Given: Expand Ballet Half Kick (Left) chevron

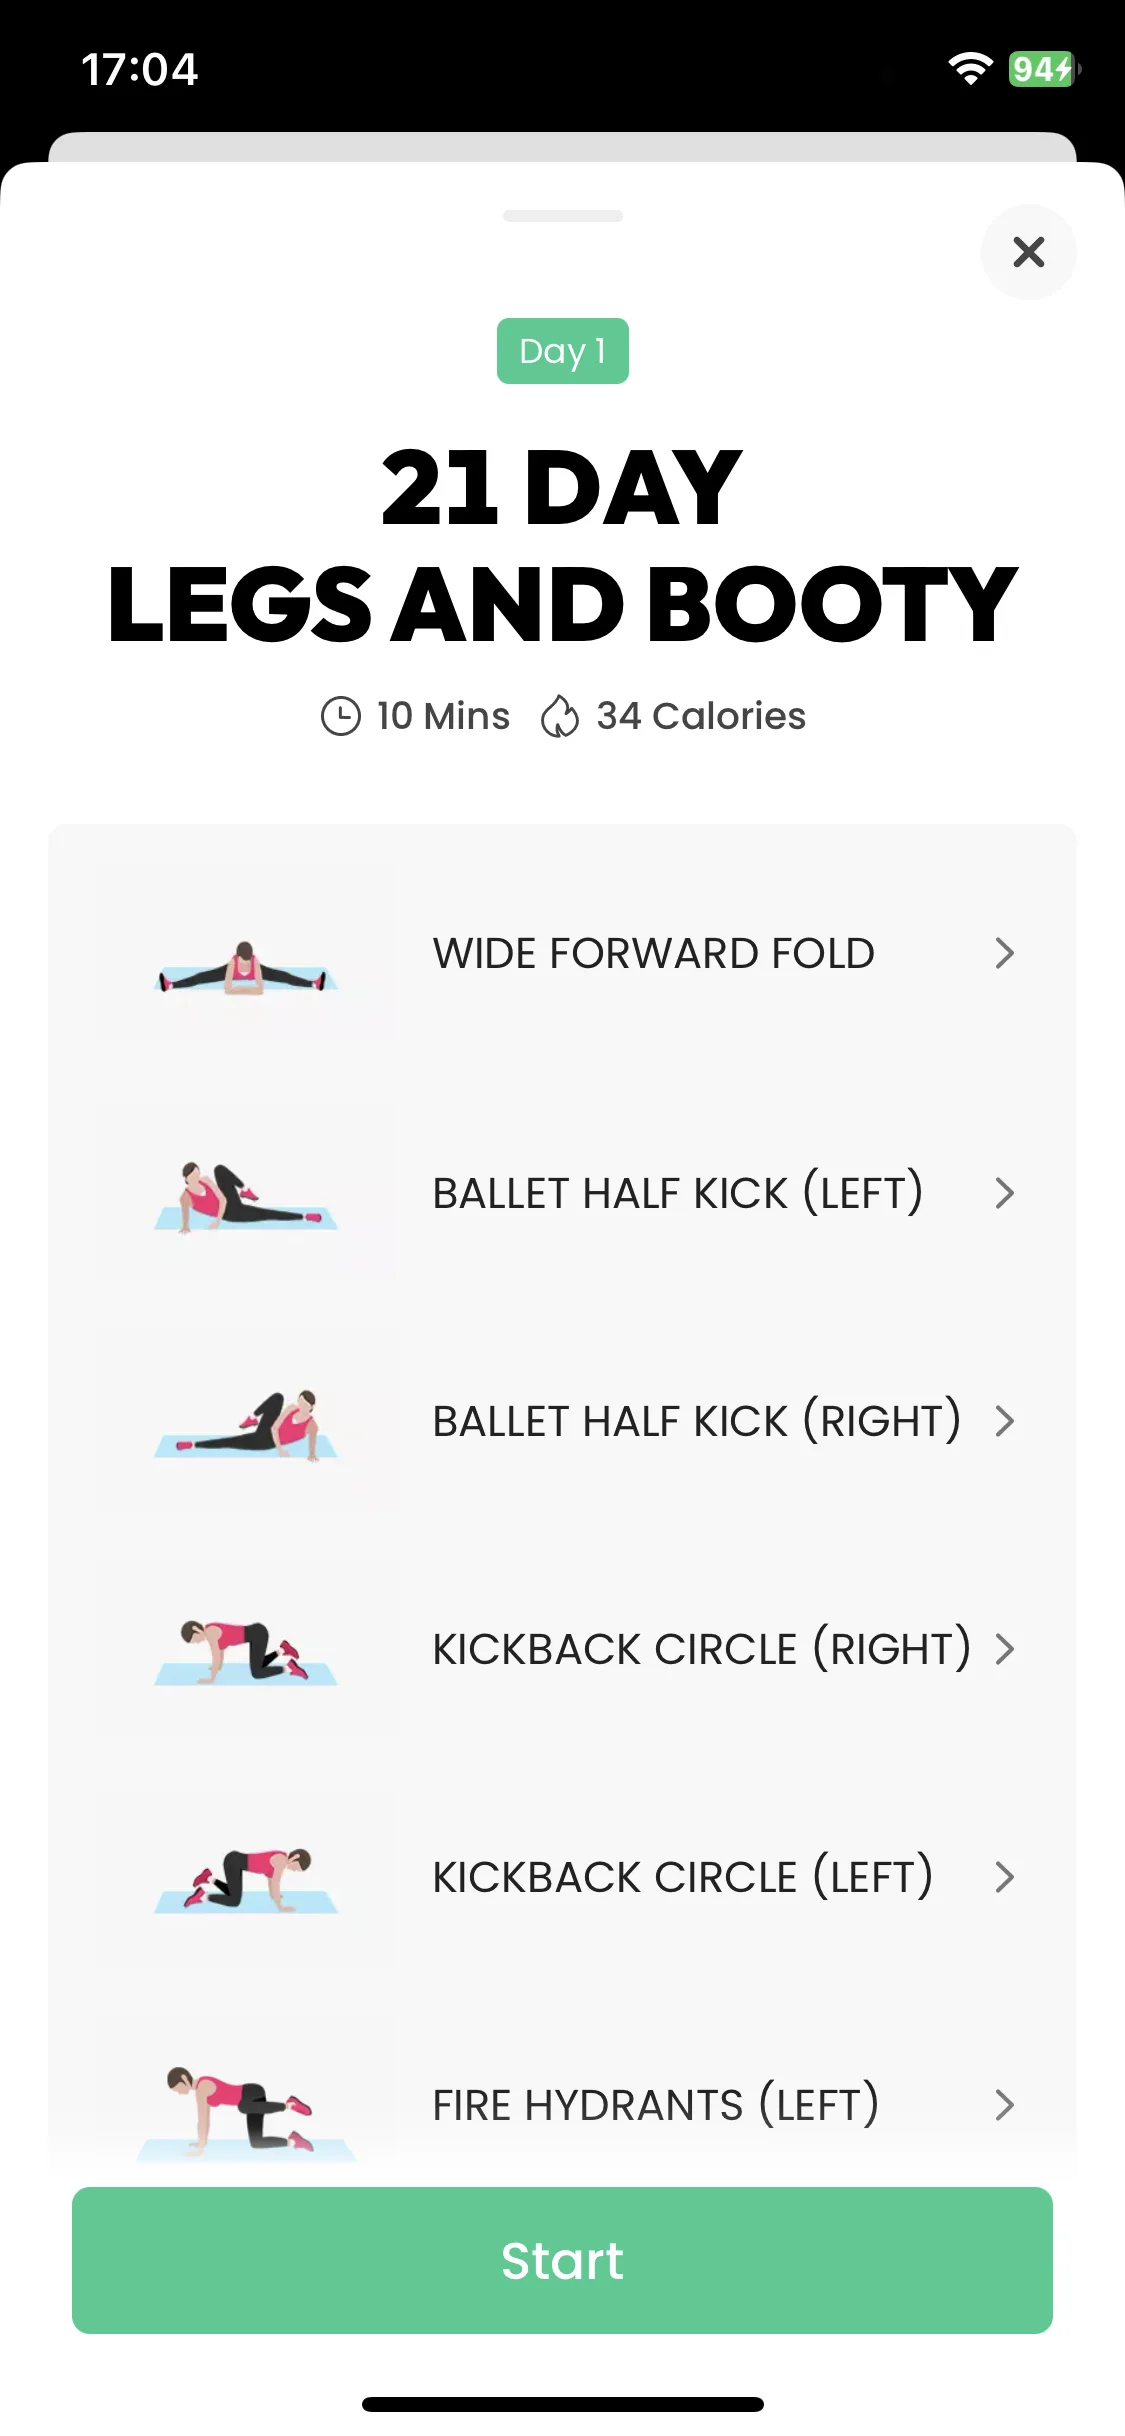Looking at the screenshot, I should [1005, 1193].
